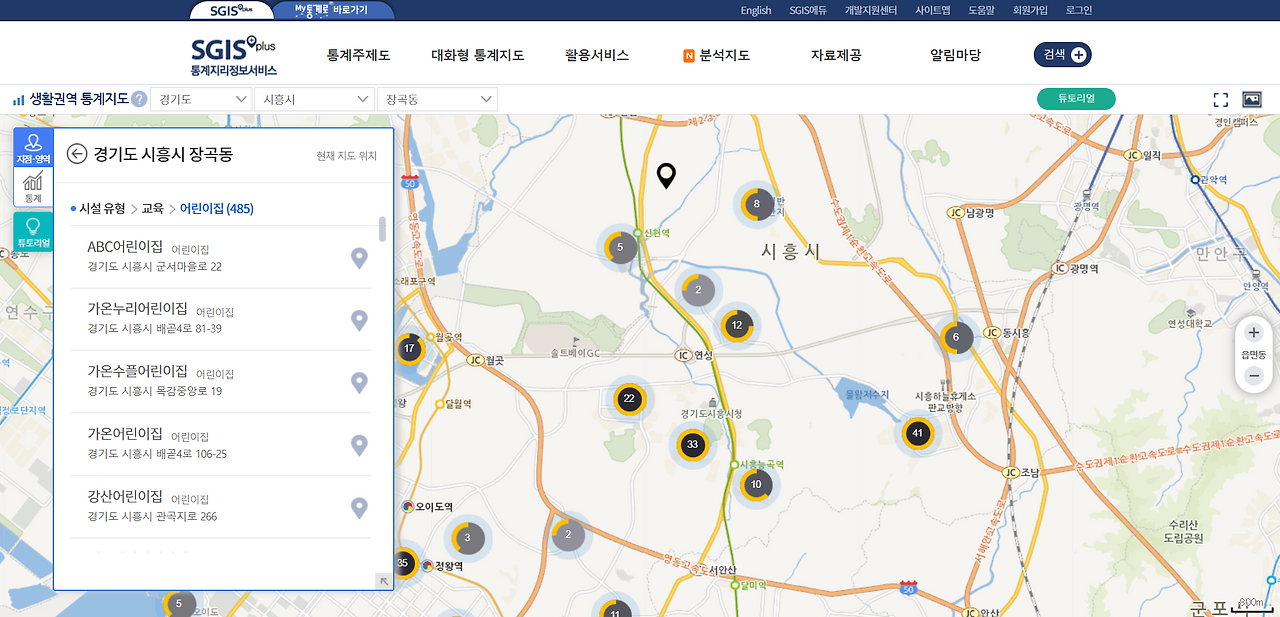This screenshot has width=1280, height=617.
Task: Open the 시흥시 city dropdown
Action: [x=314, y=99]
